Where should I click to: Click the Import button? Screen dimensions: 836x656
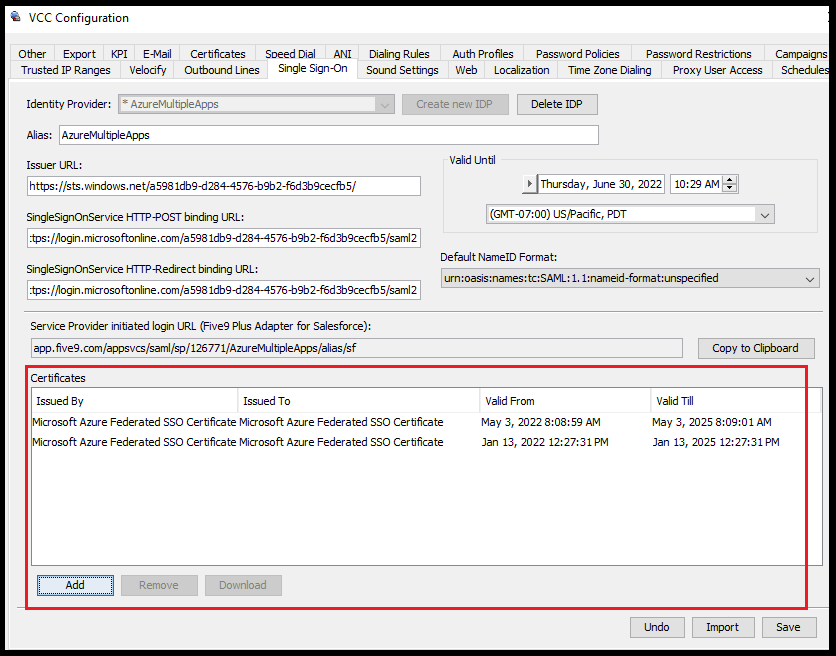pos(722,627)
